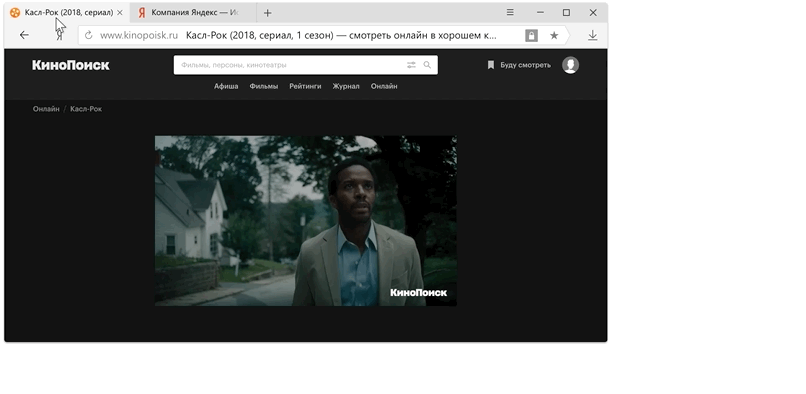The image size is (806, 394).
Task: Click the magnifier search icon
Action: click(427, 65)
